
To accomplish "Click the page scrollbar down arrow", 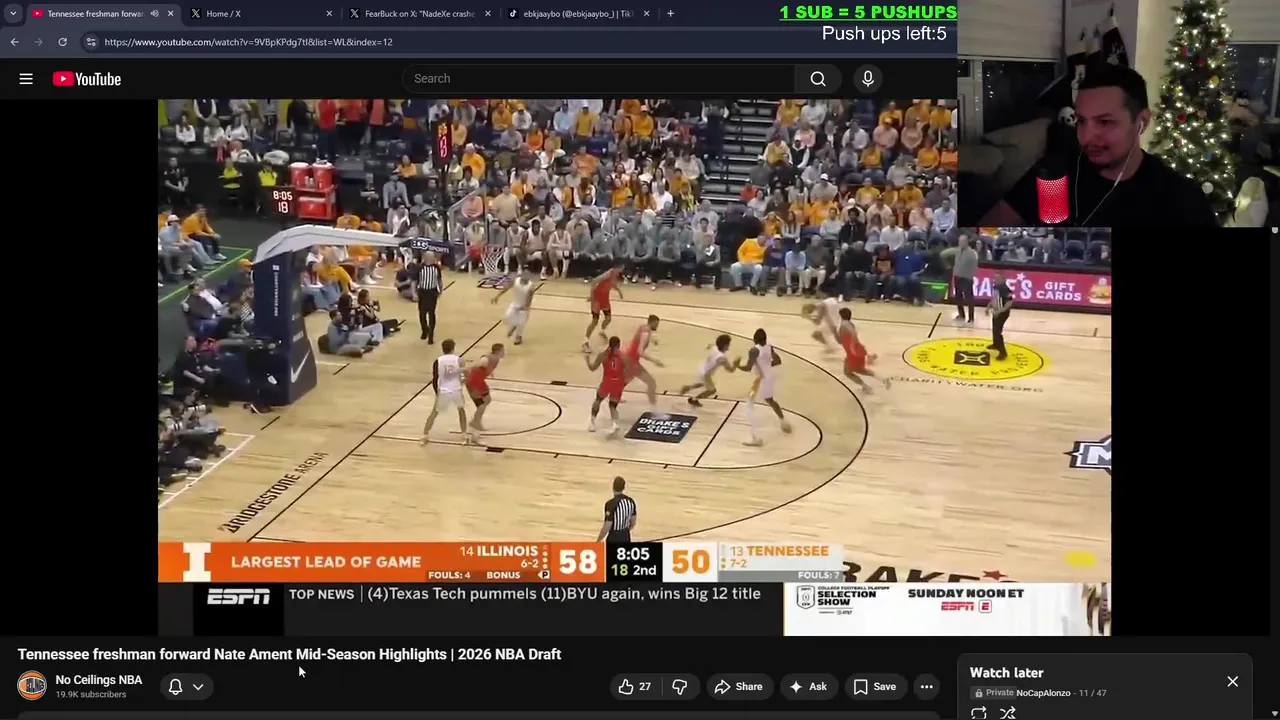I will [1274, 714].
